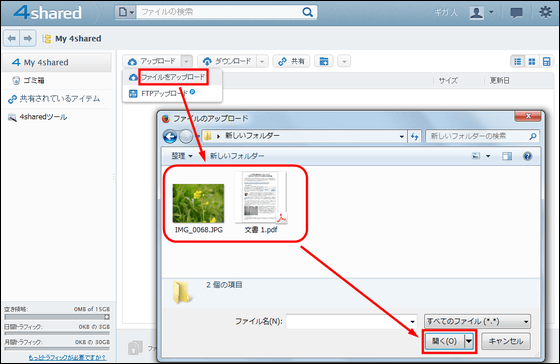The image size is (560, 364).
Task: Click the 開く(O) button
Action: pyautogui.click(x=445, y=341)
